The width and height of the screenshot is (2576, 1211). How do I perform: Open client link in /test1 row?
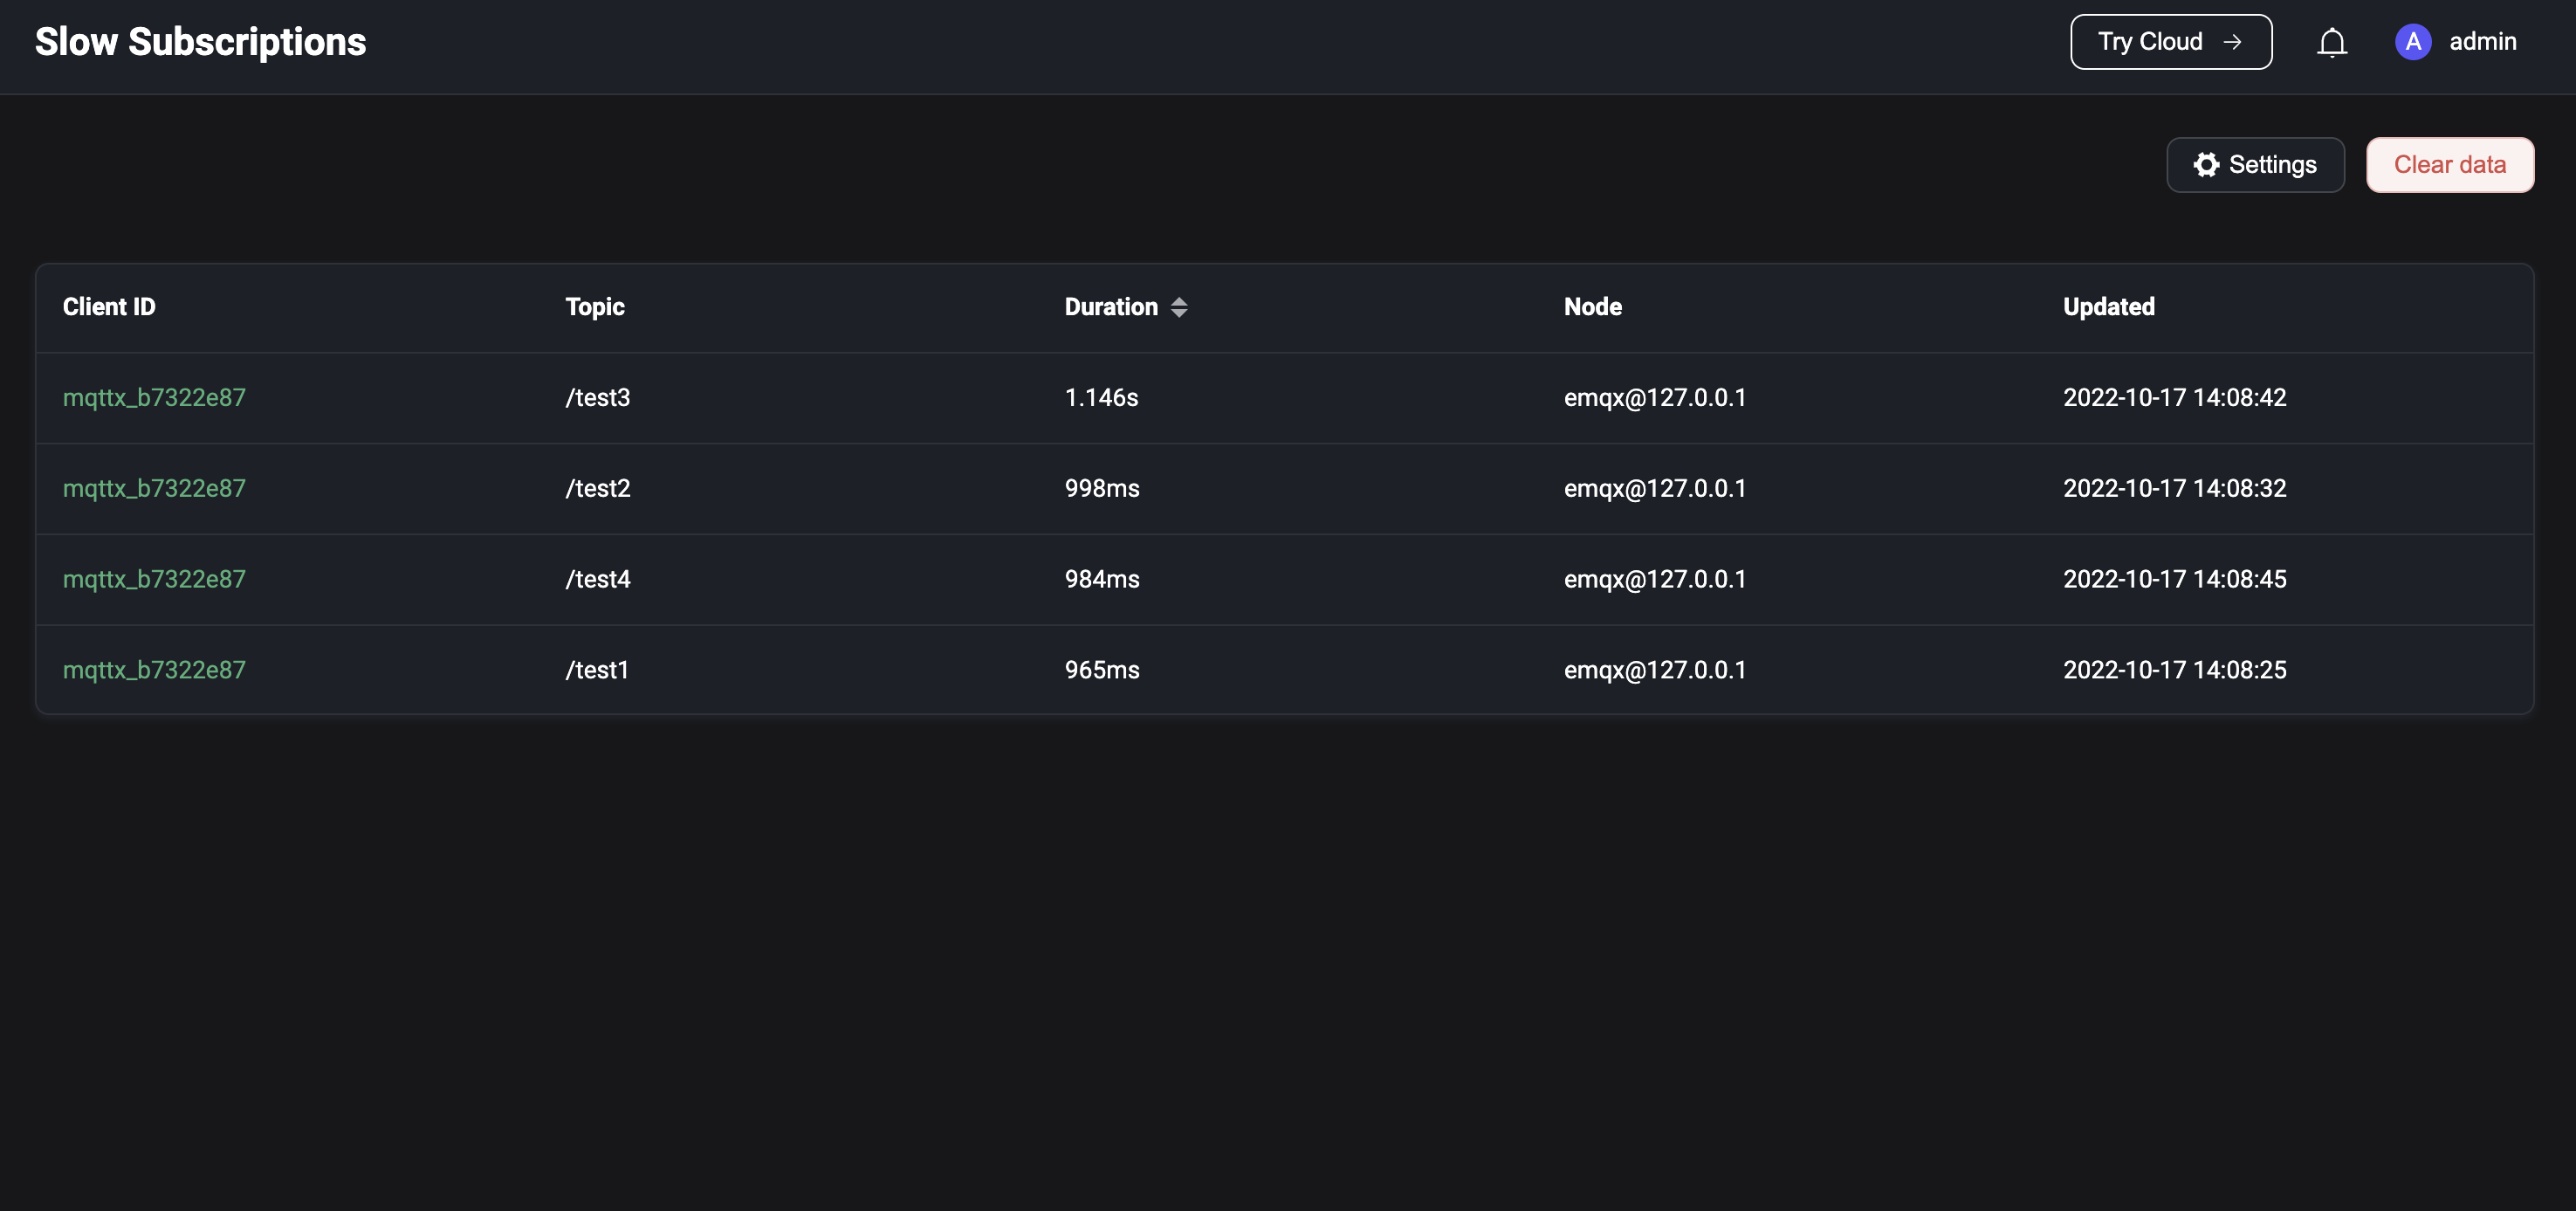tap(154, 670)
